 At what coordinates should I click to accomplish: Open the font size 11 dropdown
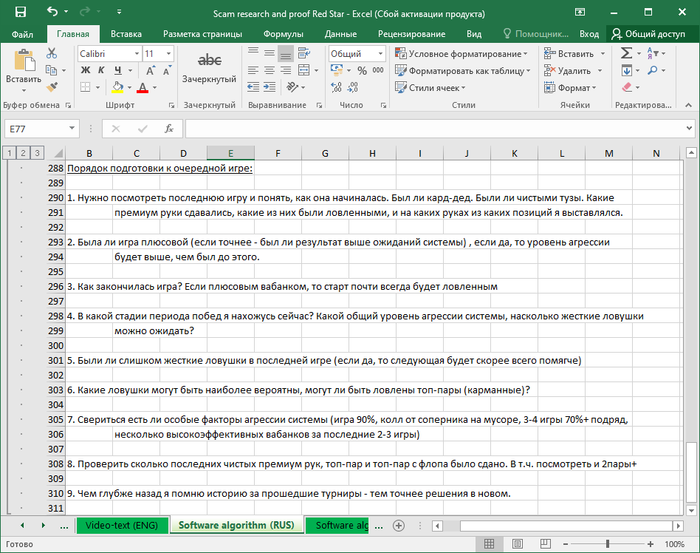click(x=168, y=54)
